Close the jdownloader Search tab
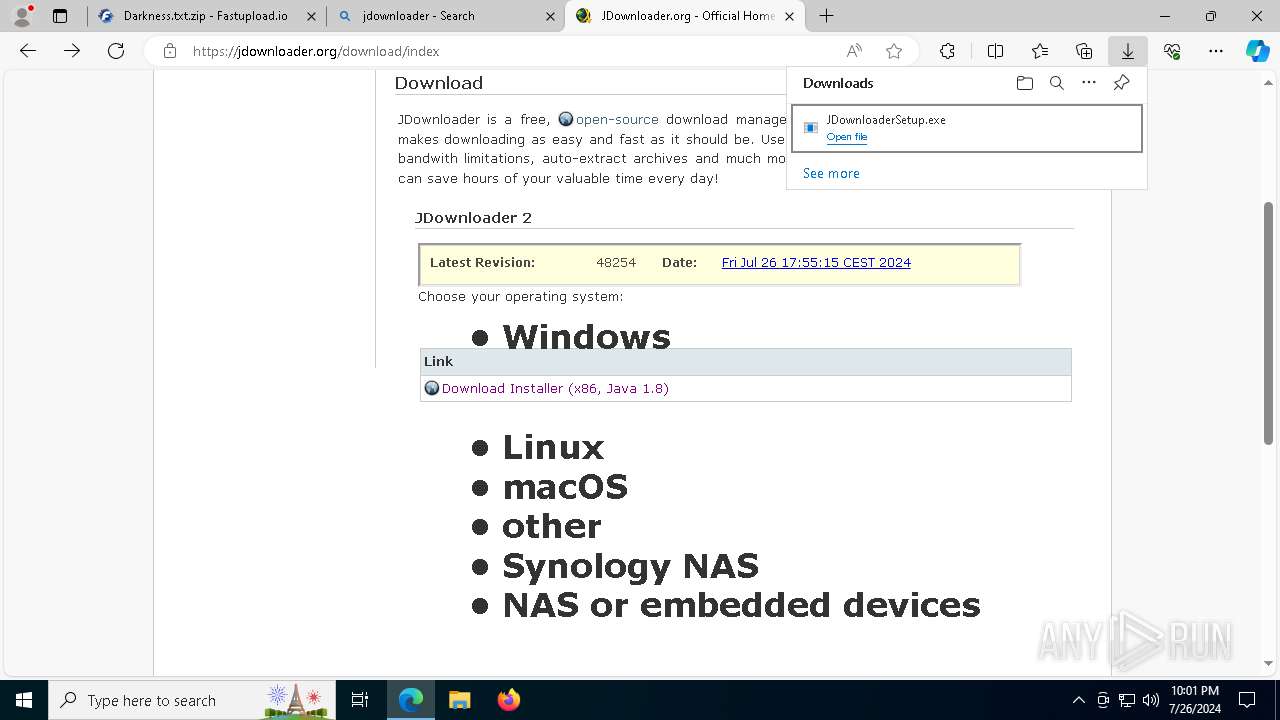This screenshot has width=1280, height=720. tap(550, 16)
